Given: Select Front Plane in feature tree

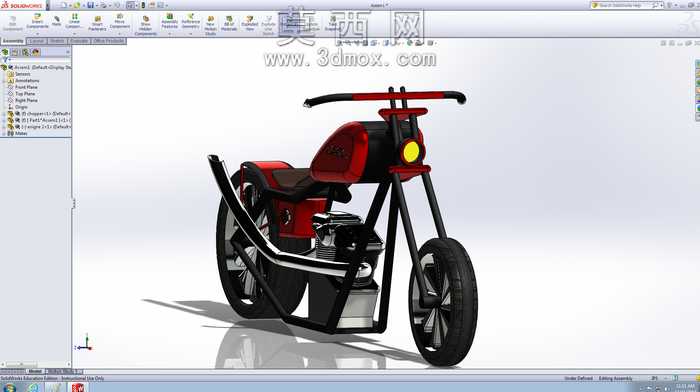Looking at the screenshot, I should pyautogui.click(x=26, y=87).
